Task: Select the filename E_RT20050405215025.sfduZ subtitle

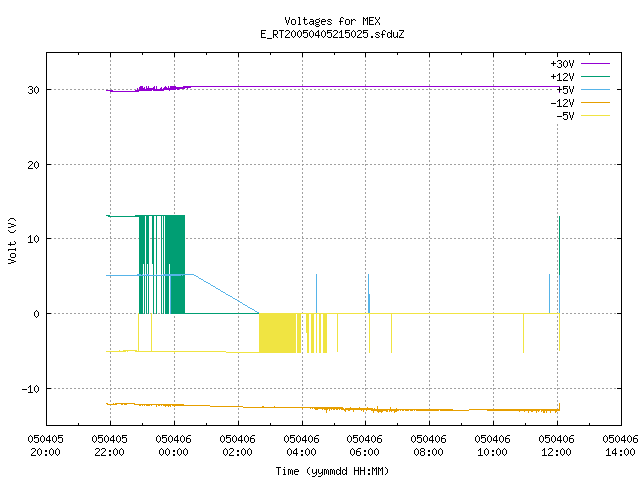Action: coord(332,34)
